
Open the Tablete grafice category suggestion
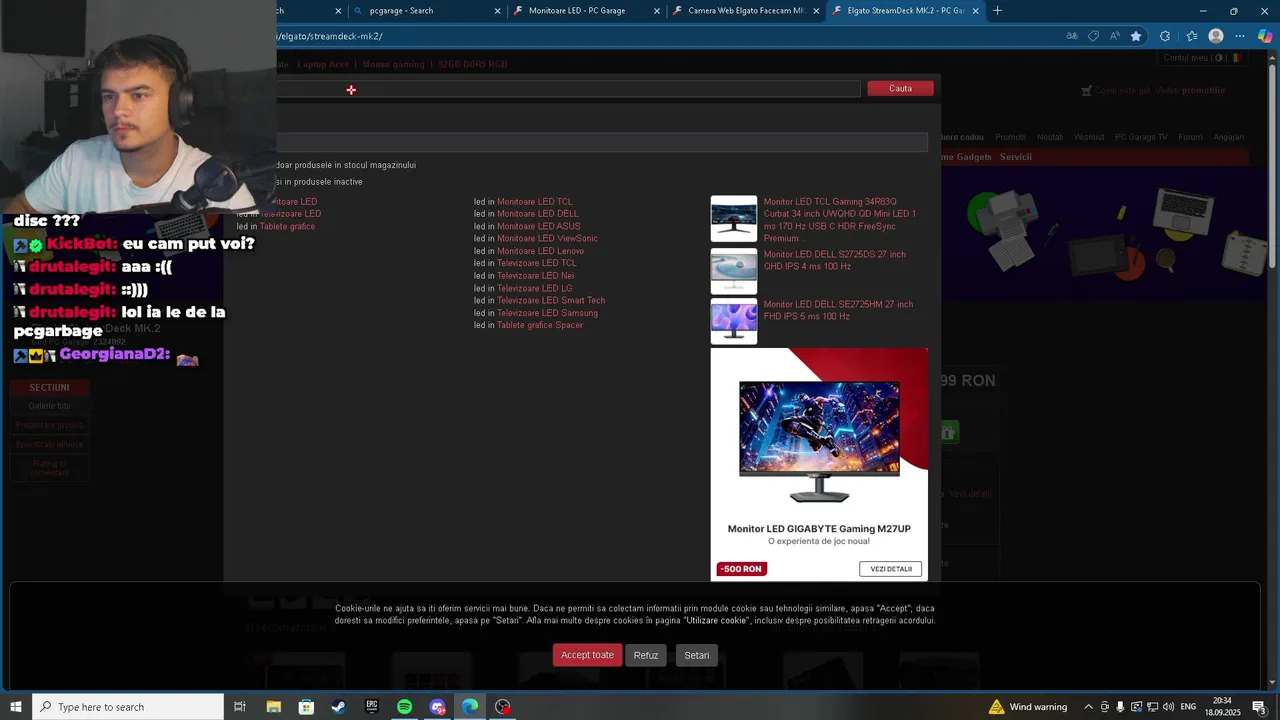tap(287, 227)
